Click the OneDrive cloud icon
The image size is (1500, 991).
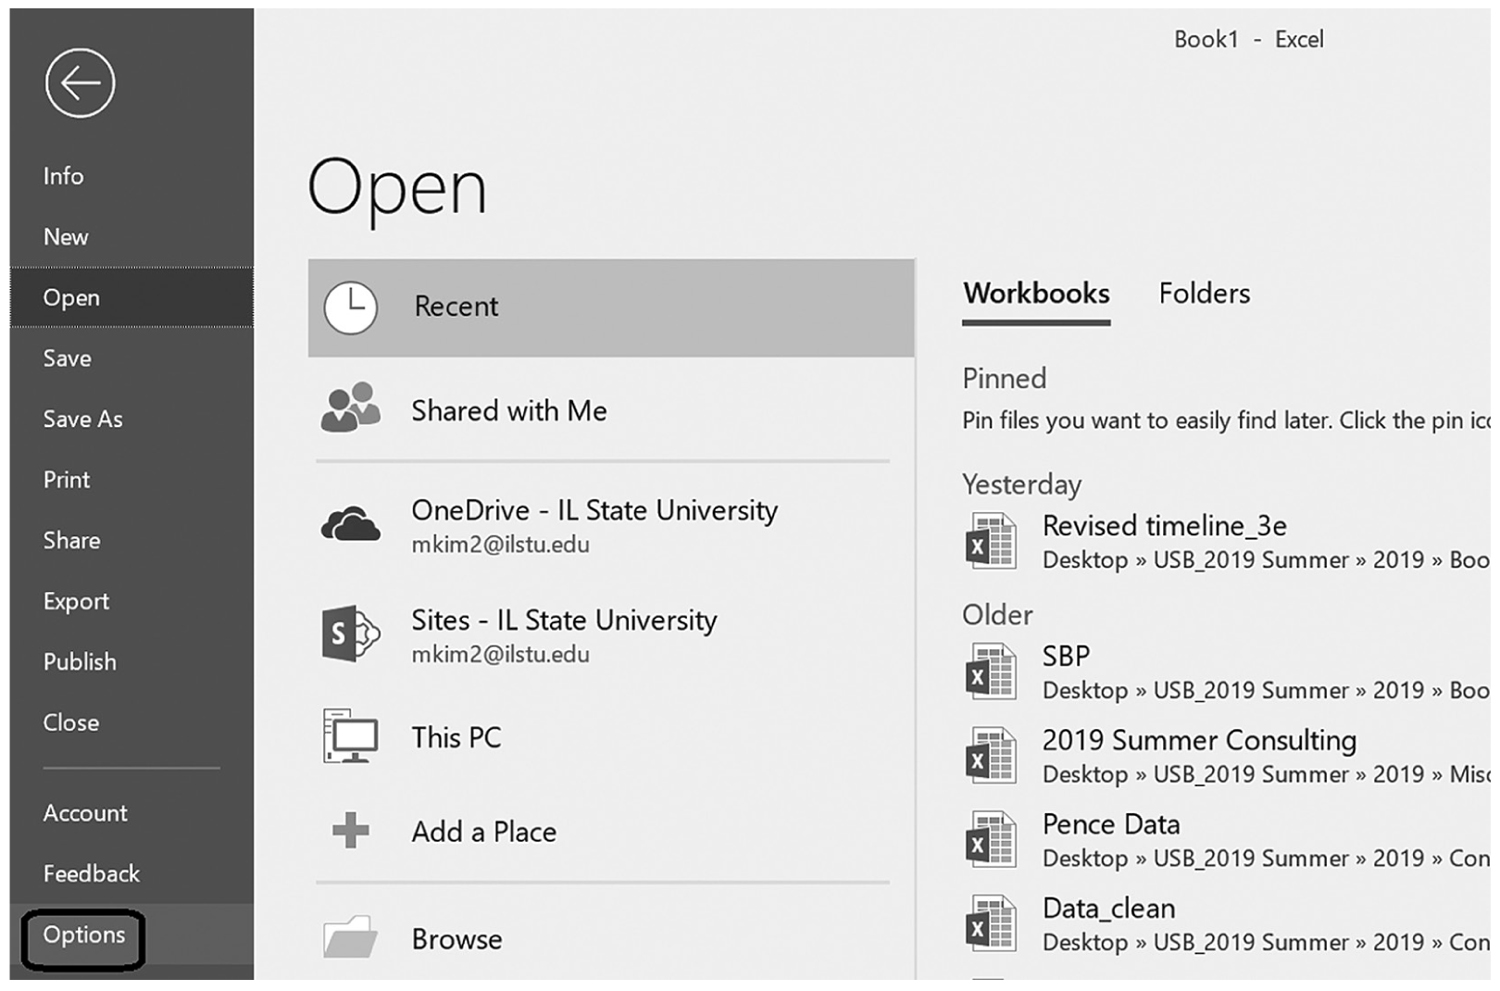click(350, 524)
